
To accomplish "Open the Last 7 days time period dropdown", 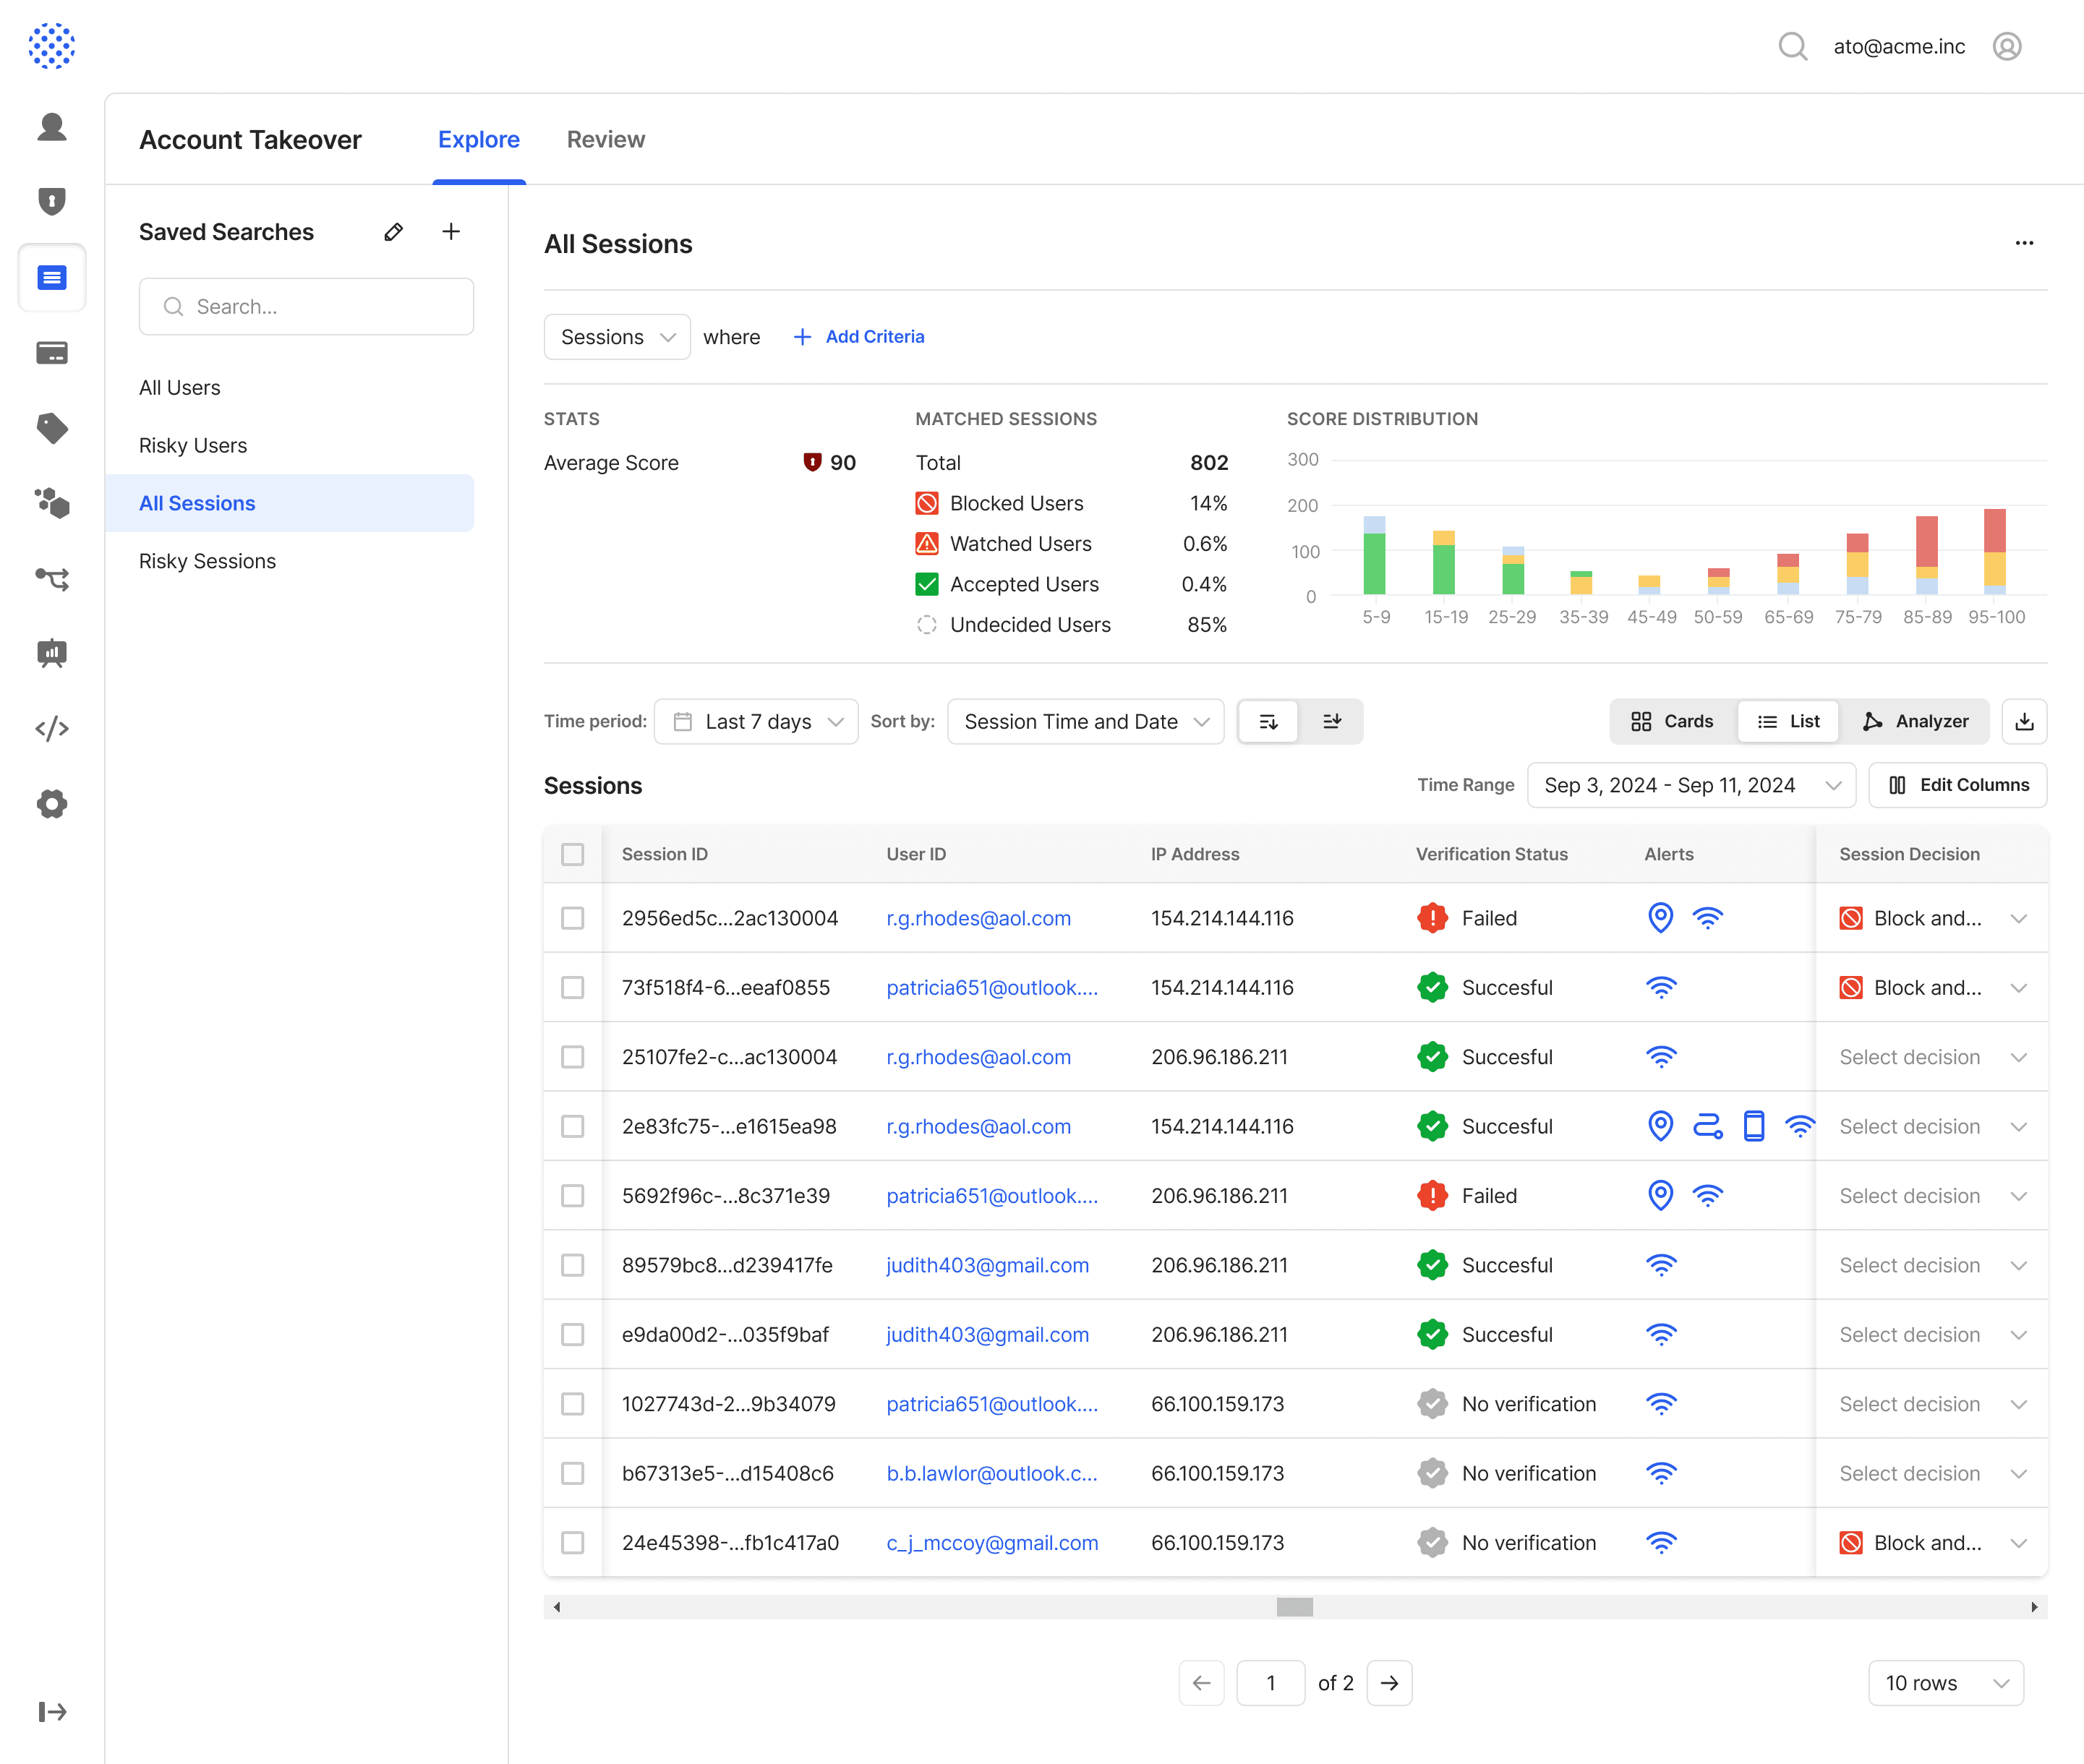I will 756,721.
